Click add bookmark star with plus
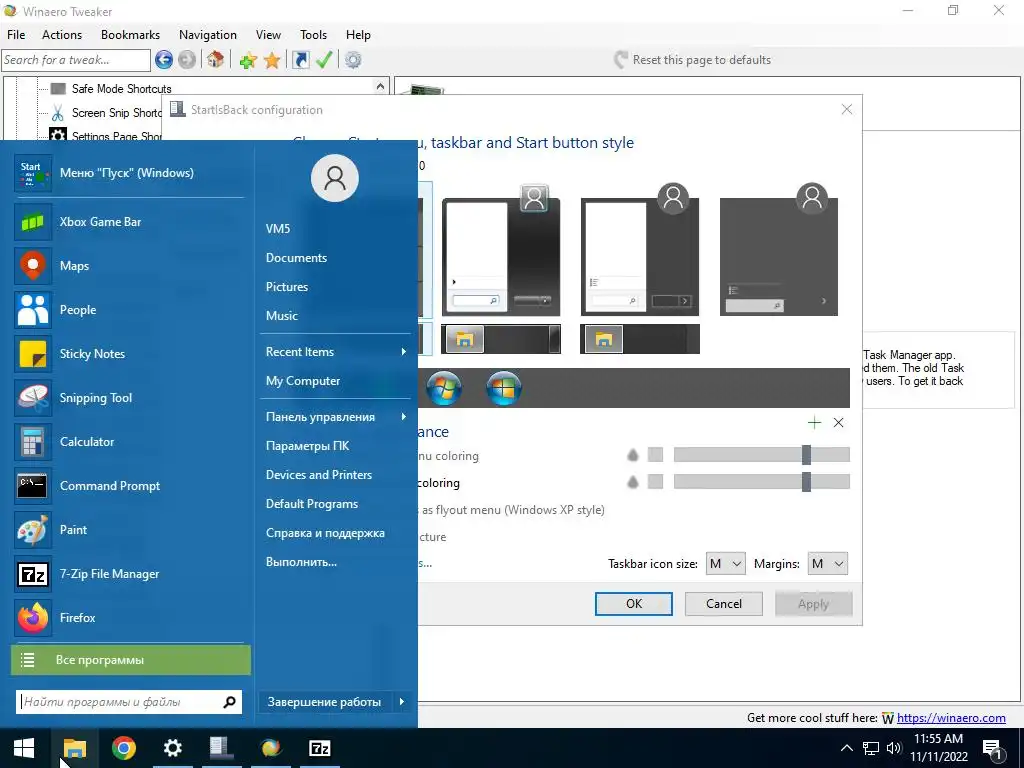The height and width of the screenshot is (768, 1024). tap(248, 61)
